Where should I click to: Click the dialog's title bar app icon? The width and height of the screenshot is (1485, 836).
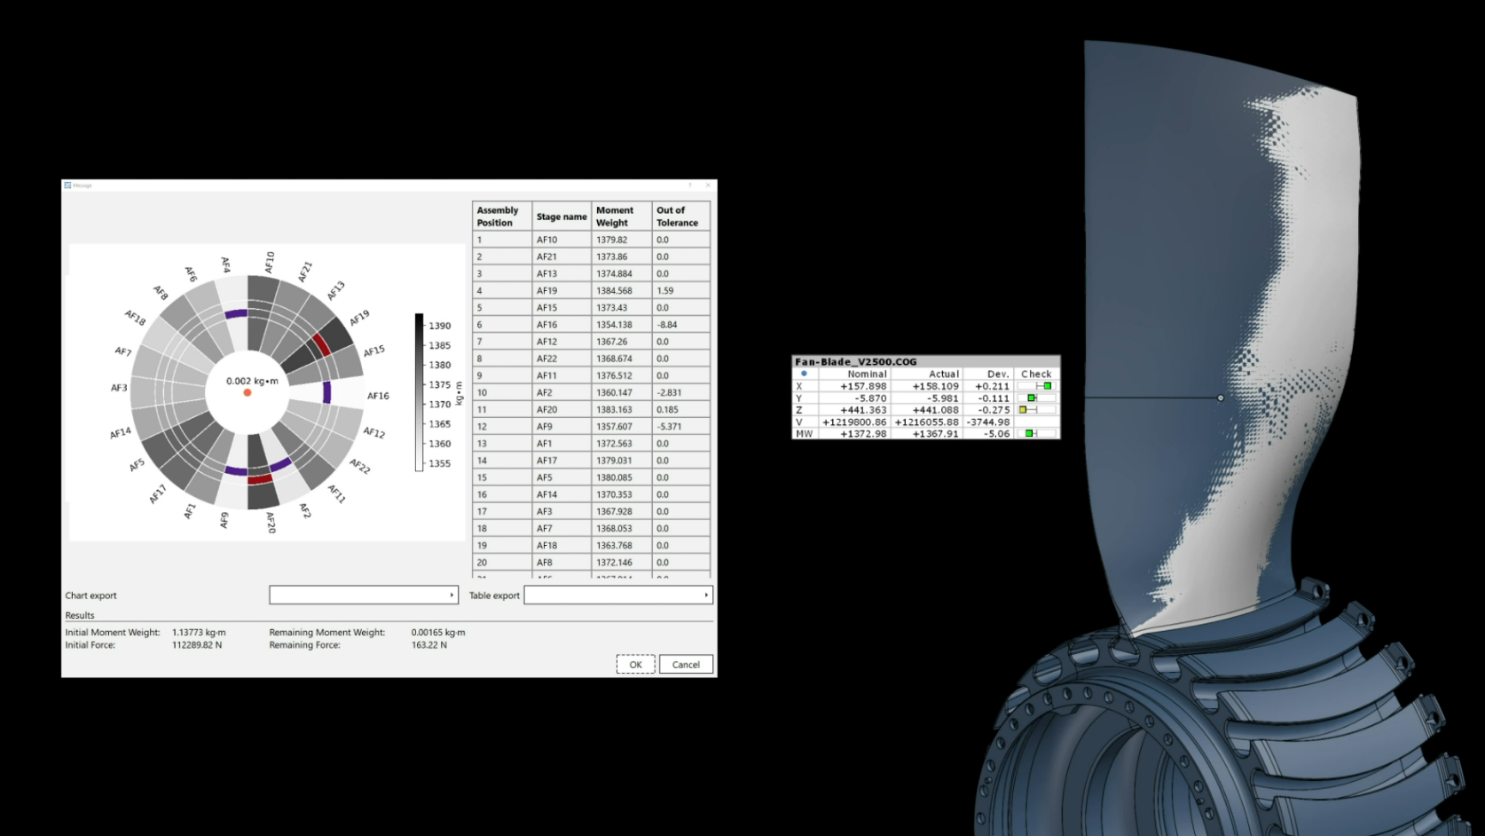pos(68,185)
